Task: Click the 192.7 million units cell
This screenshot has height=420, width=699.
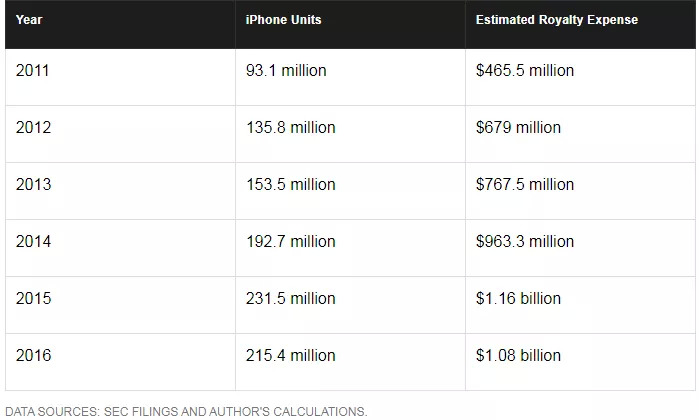Action: (290, 242)
